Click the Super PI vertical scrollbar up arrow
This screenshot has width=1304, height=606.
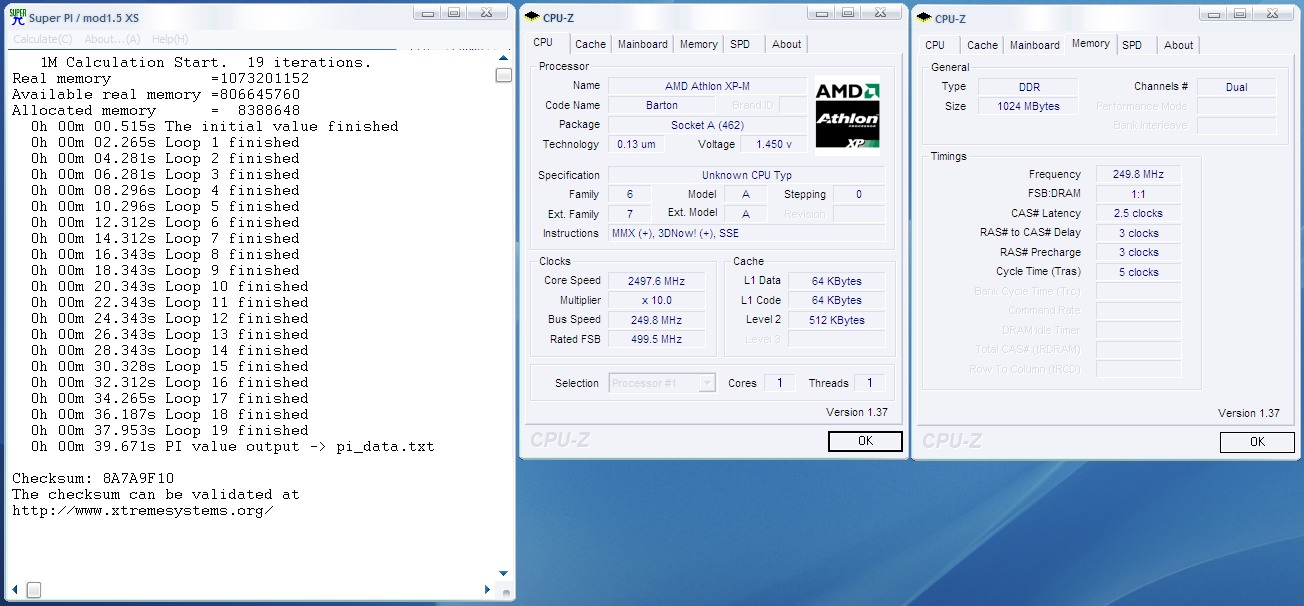503,57
